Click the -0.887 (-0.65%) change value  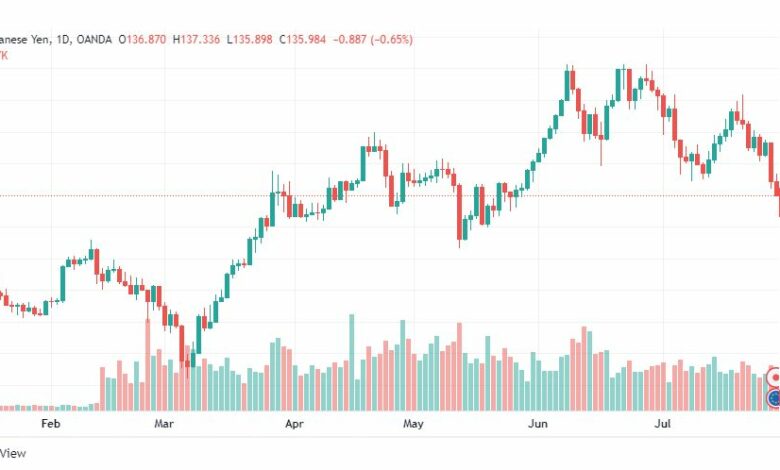click(x=373, y=39)
